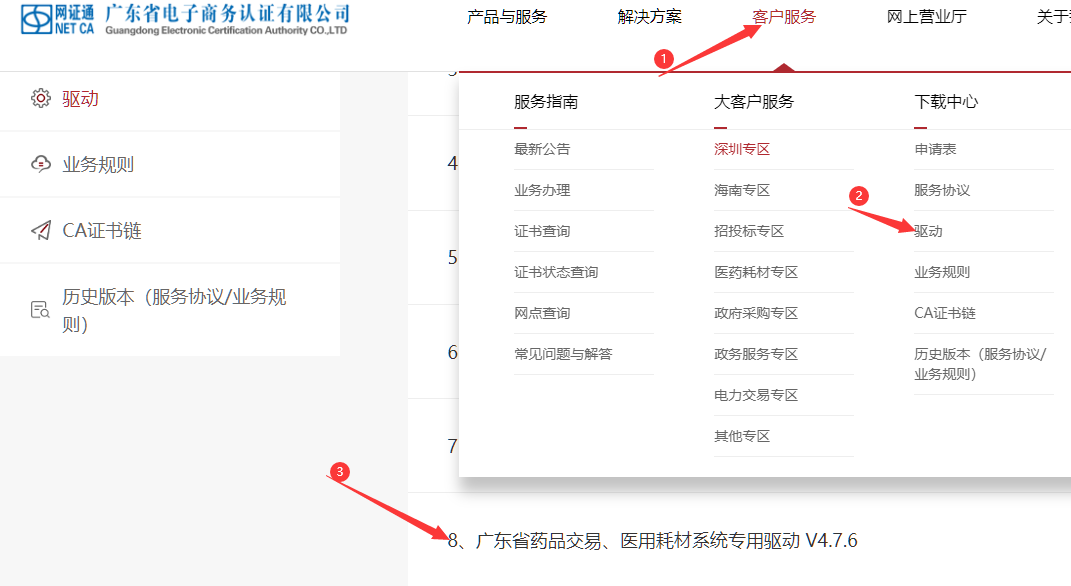Click 最新公告 in 服务指南

click(x=542, y=149)
